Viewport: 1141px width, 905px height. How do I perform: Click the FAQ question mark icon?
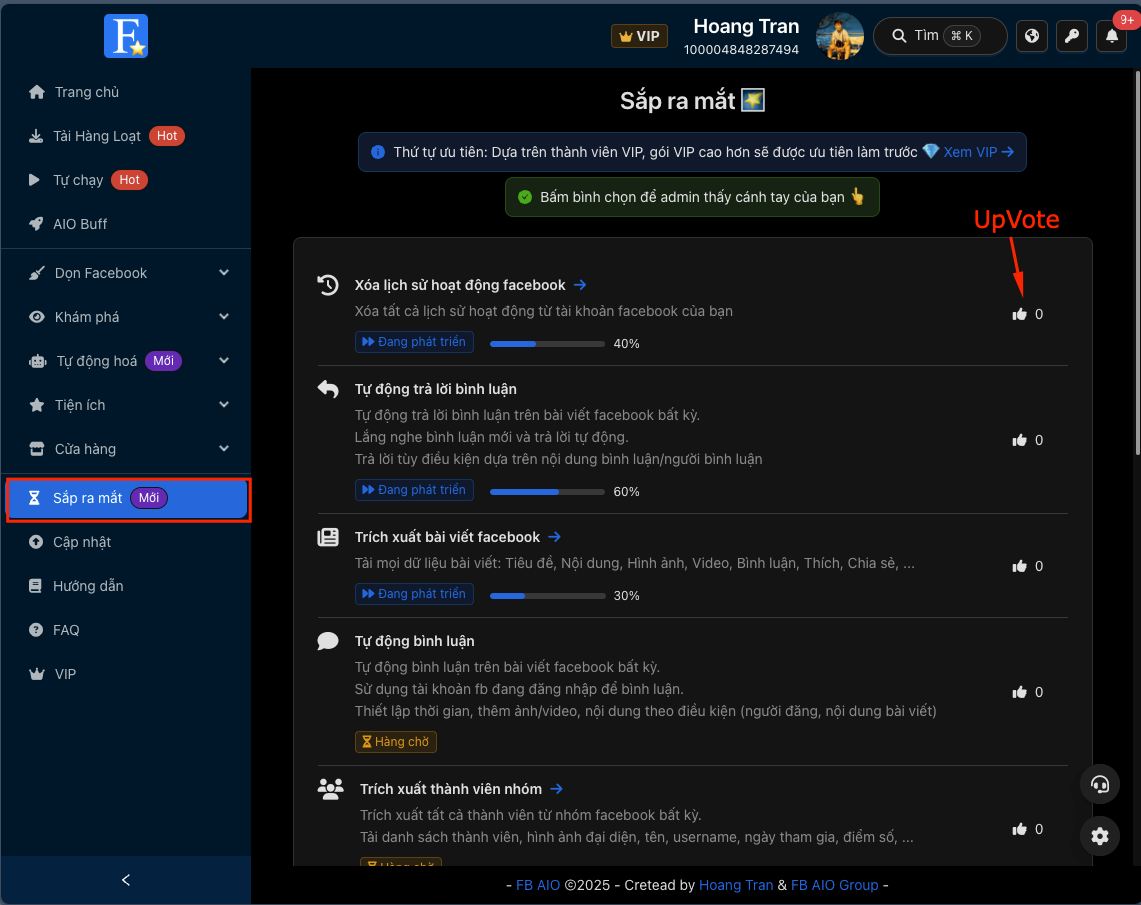pyautogui.click(x=36, y=630)
